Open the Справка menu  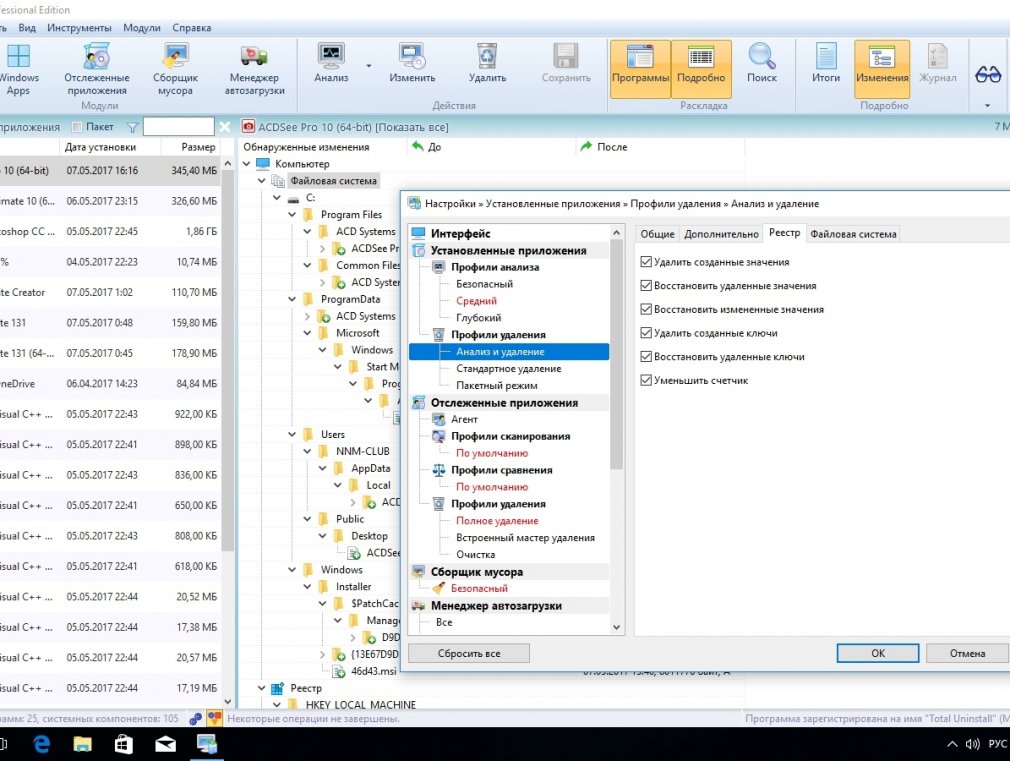(x=191, y=28)
